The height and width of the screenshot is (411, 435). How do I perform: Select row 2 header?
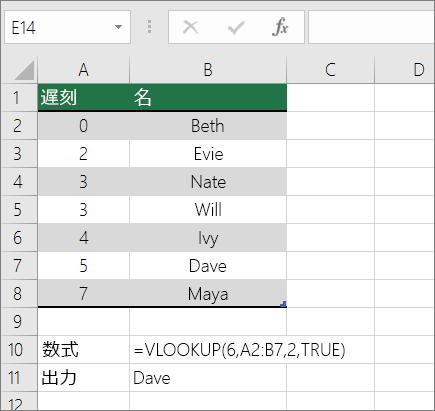[x=19, y=126]
